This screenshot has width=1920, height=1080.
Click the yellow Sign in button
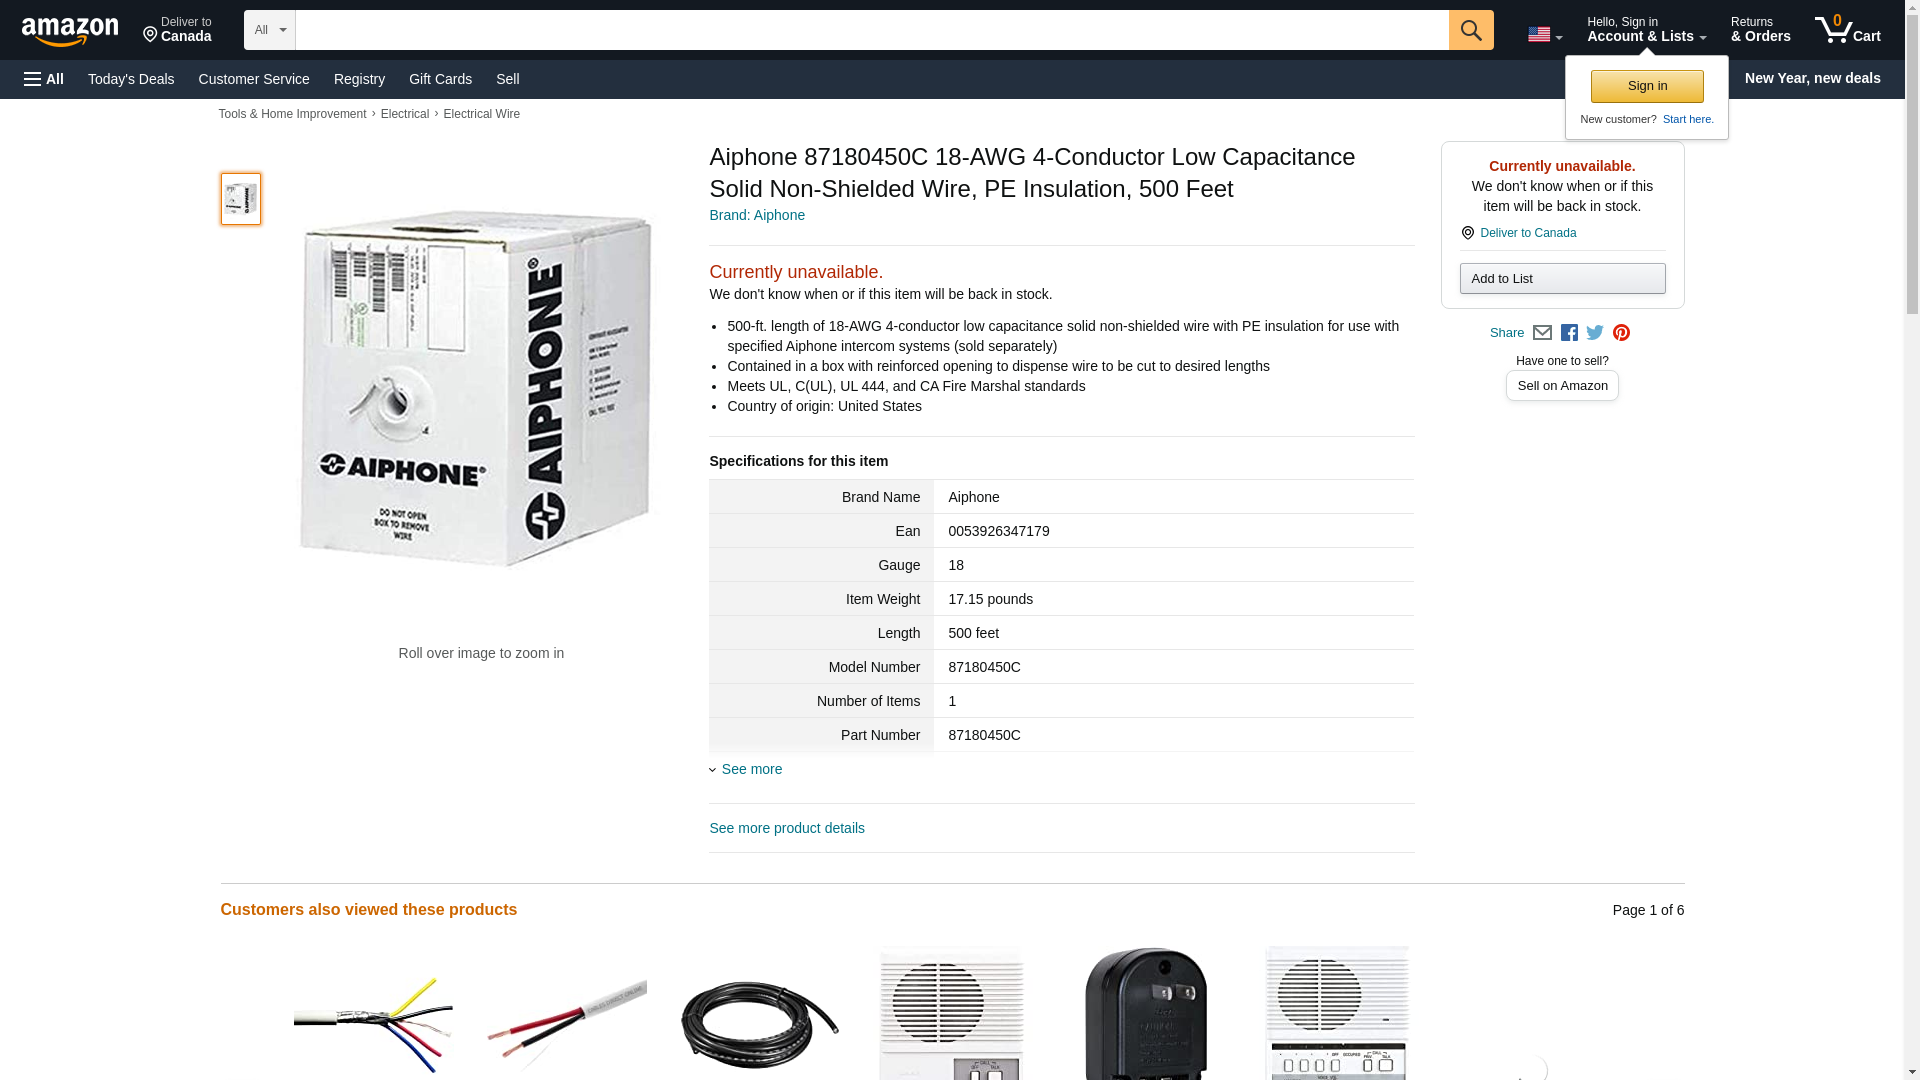(x=1647, y=86)
